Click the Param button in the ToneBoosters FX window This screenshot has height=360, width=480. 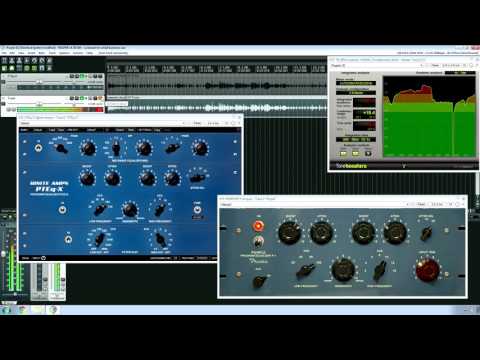coord(435,65)
